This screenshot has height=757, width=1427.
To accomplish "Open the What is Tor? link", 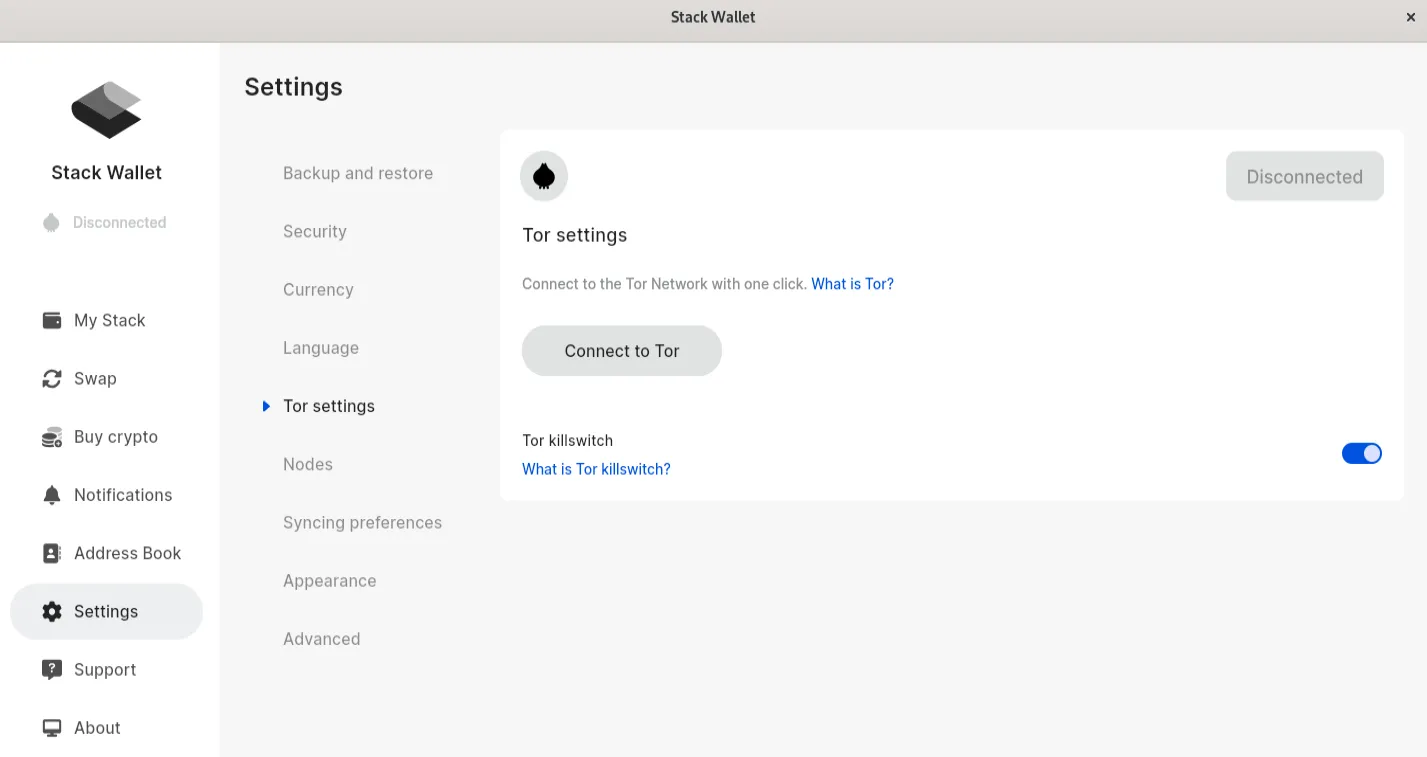I will [852, 284].
